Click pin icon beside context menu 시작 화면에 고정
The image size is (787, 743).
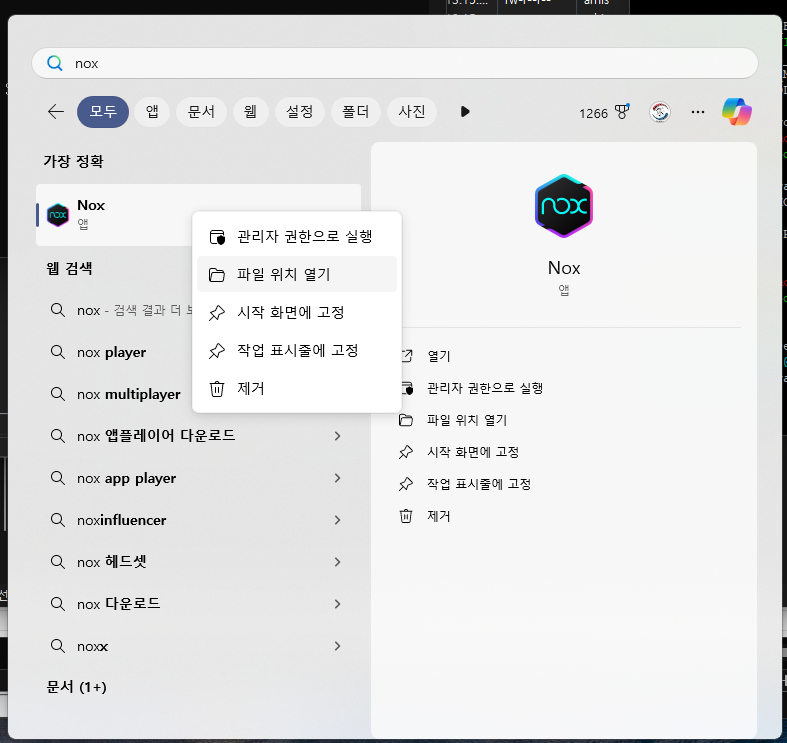(217, 313)
